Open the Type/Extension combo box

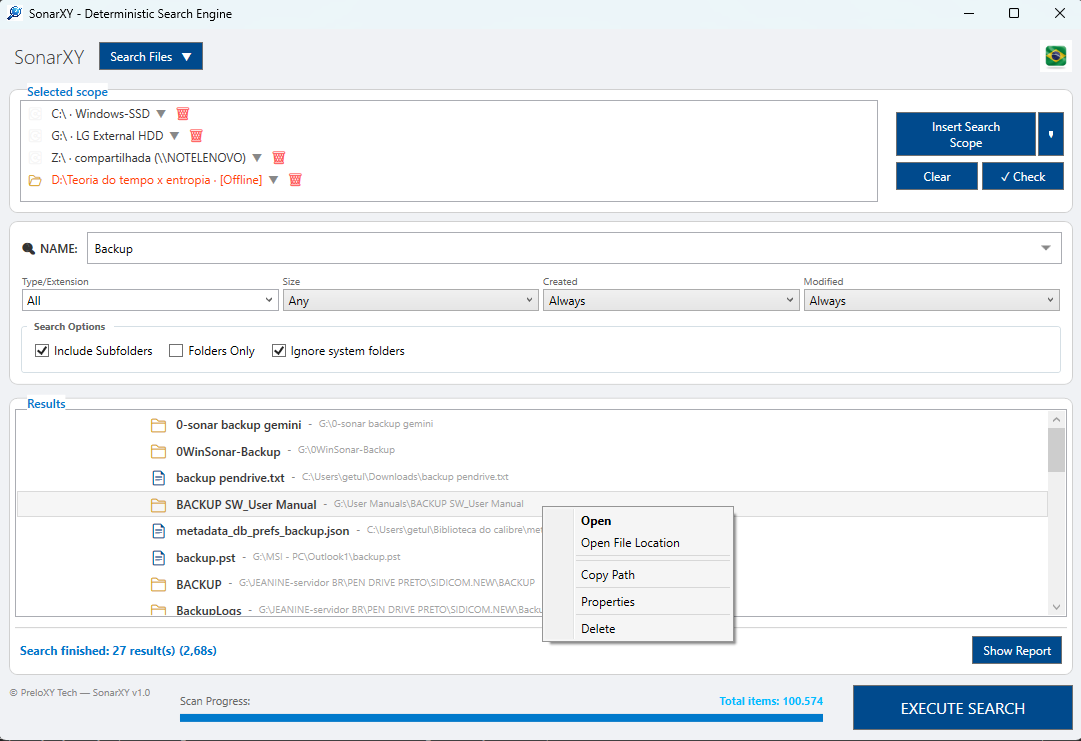click(150, 301)
